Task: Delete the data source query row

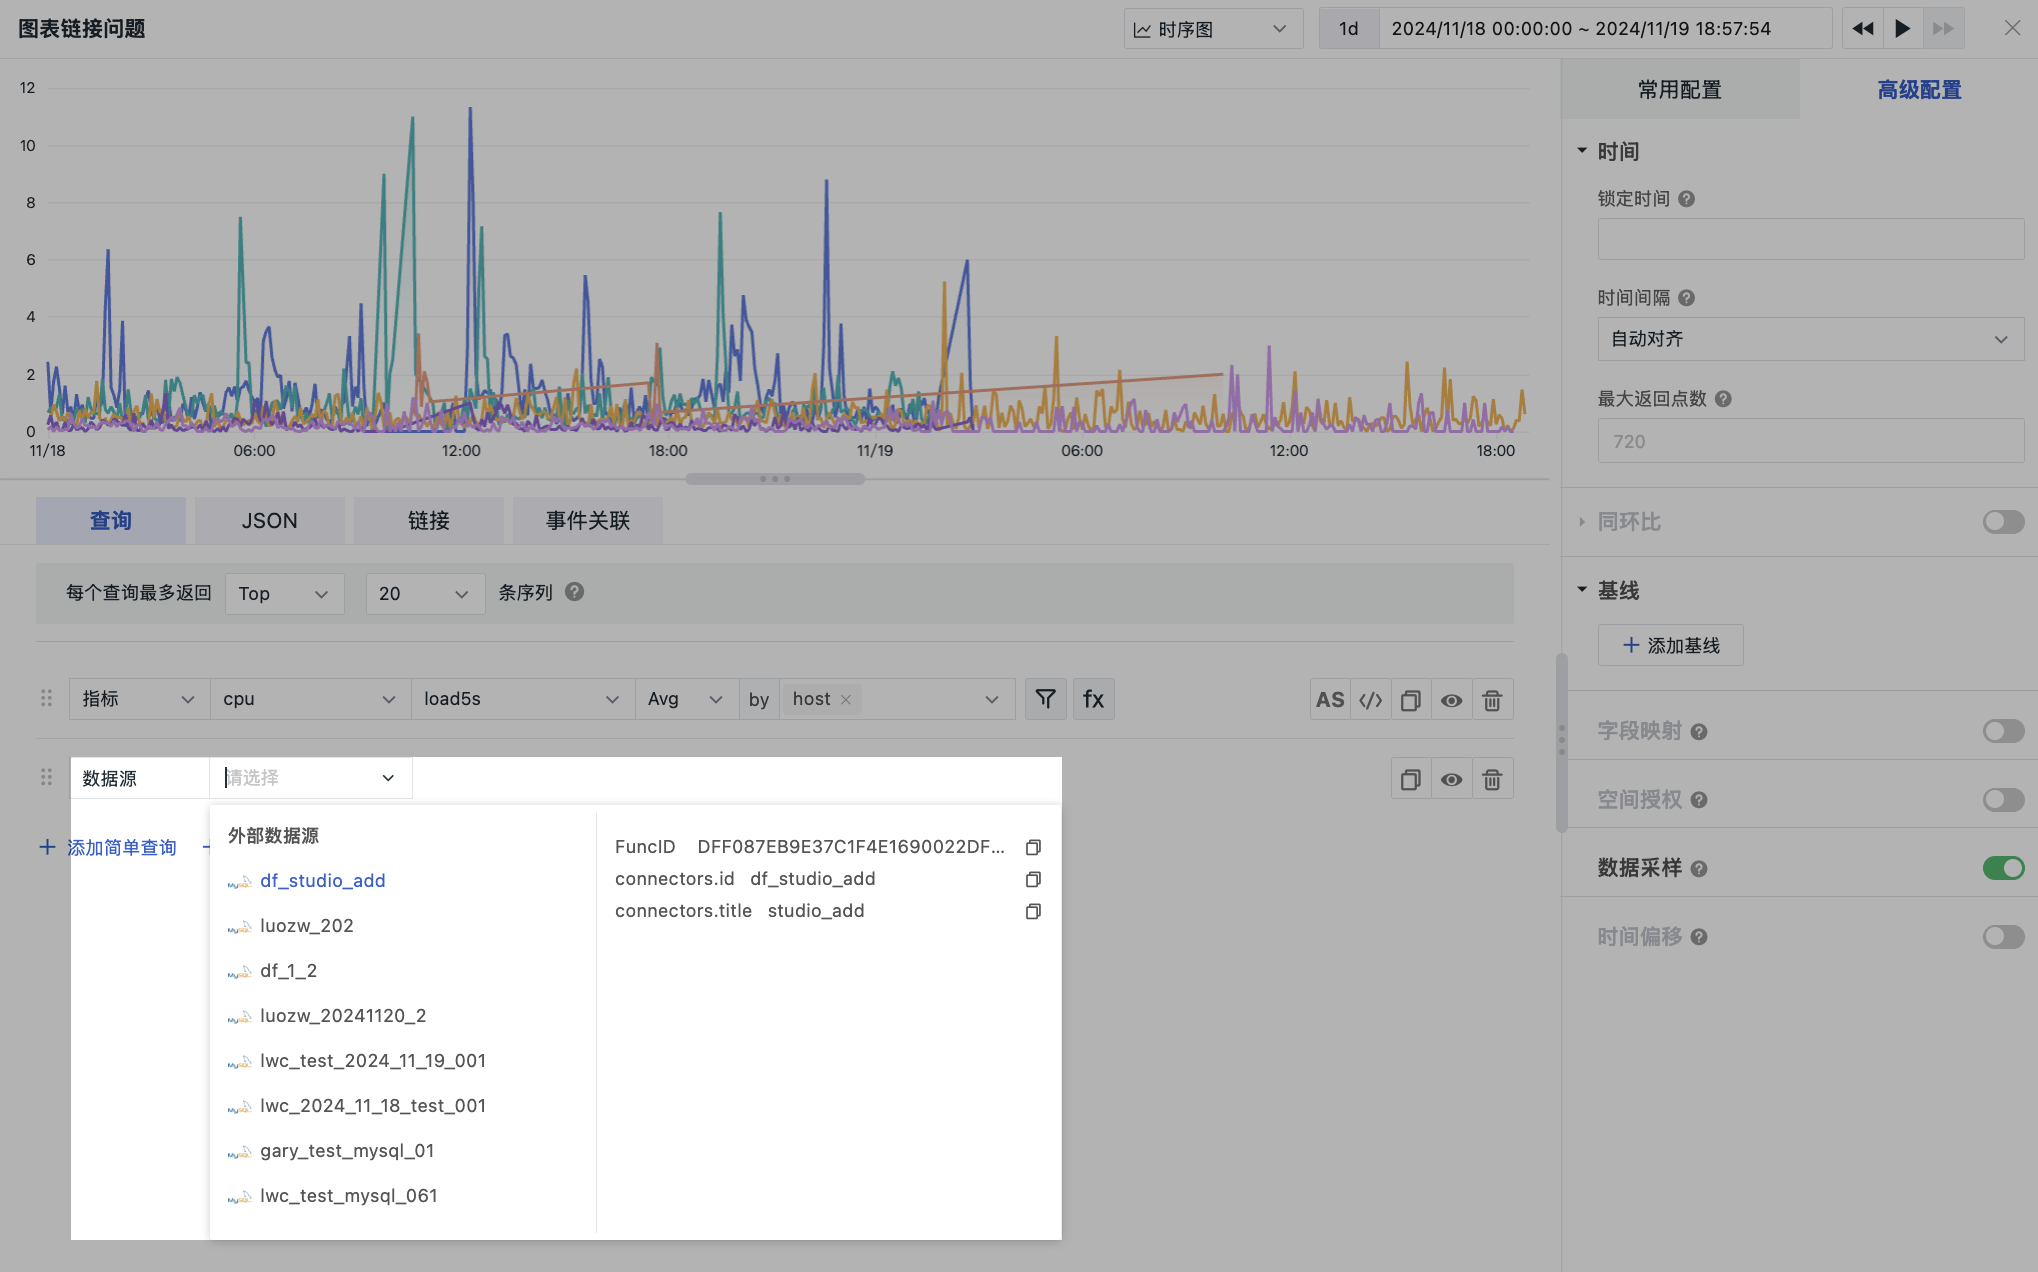Action: (1492, 779)
